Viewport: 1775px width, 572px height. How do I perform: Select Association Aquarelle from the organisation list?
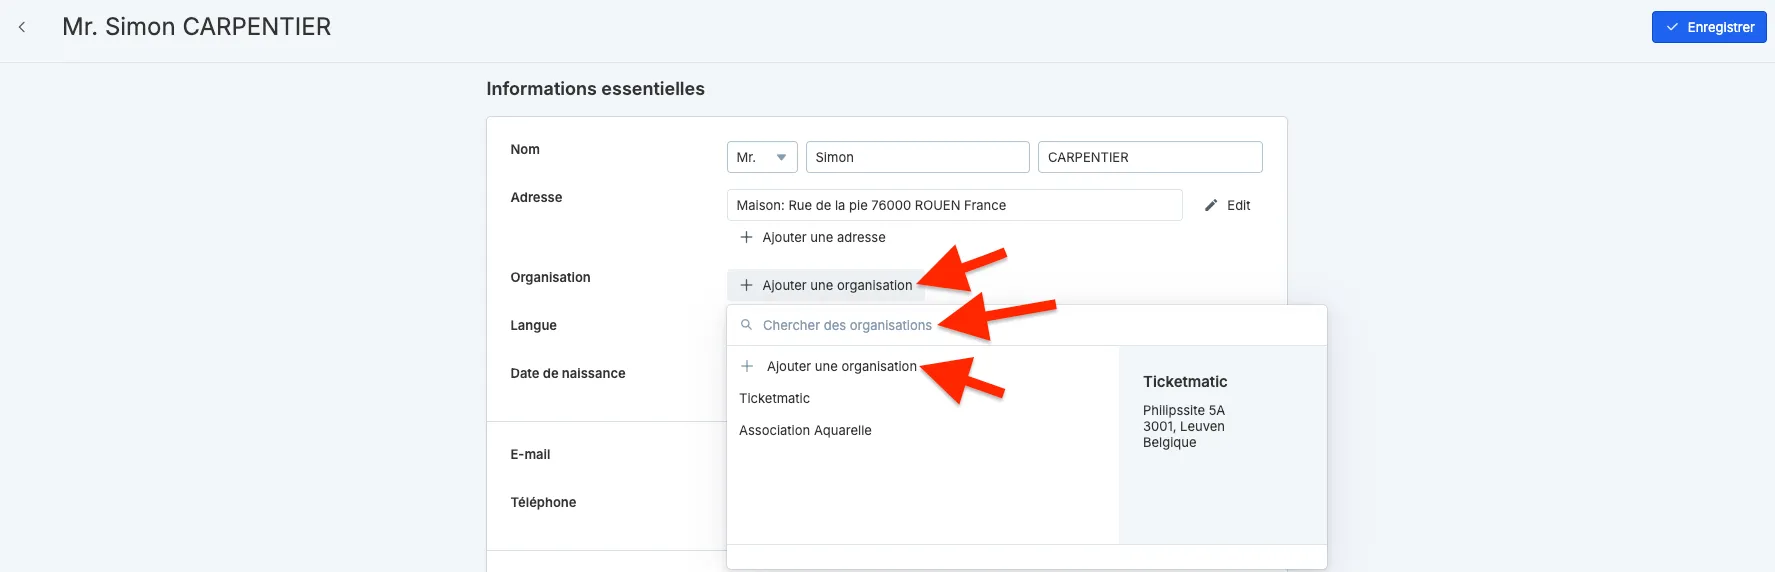pyautogui.click(x=805, y=430)
